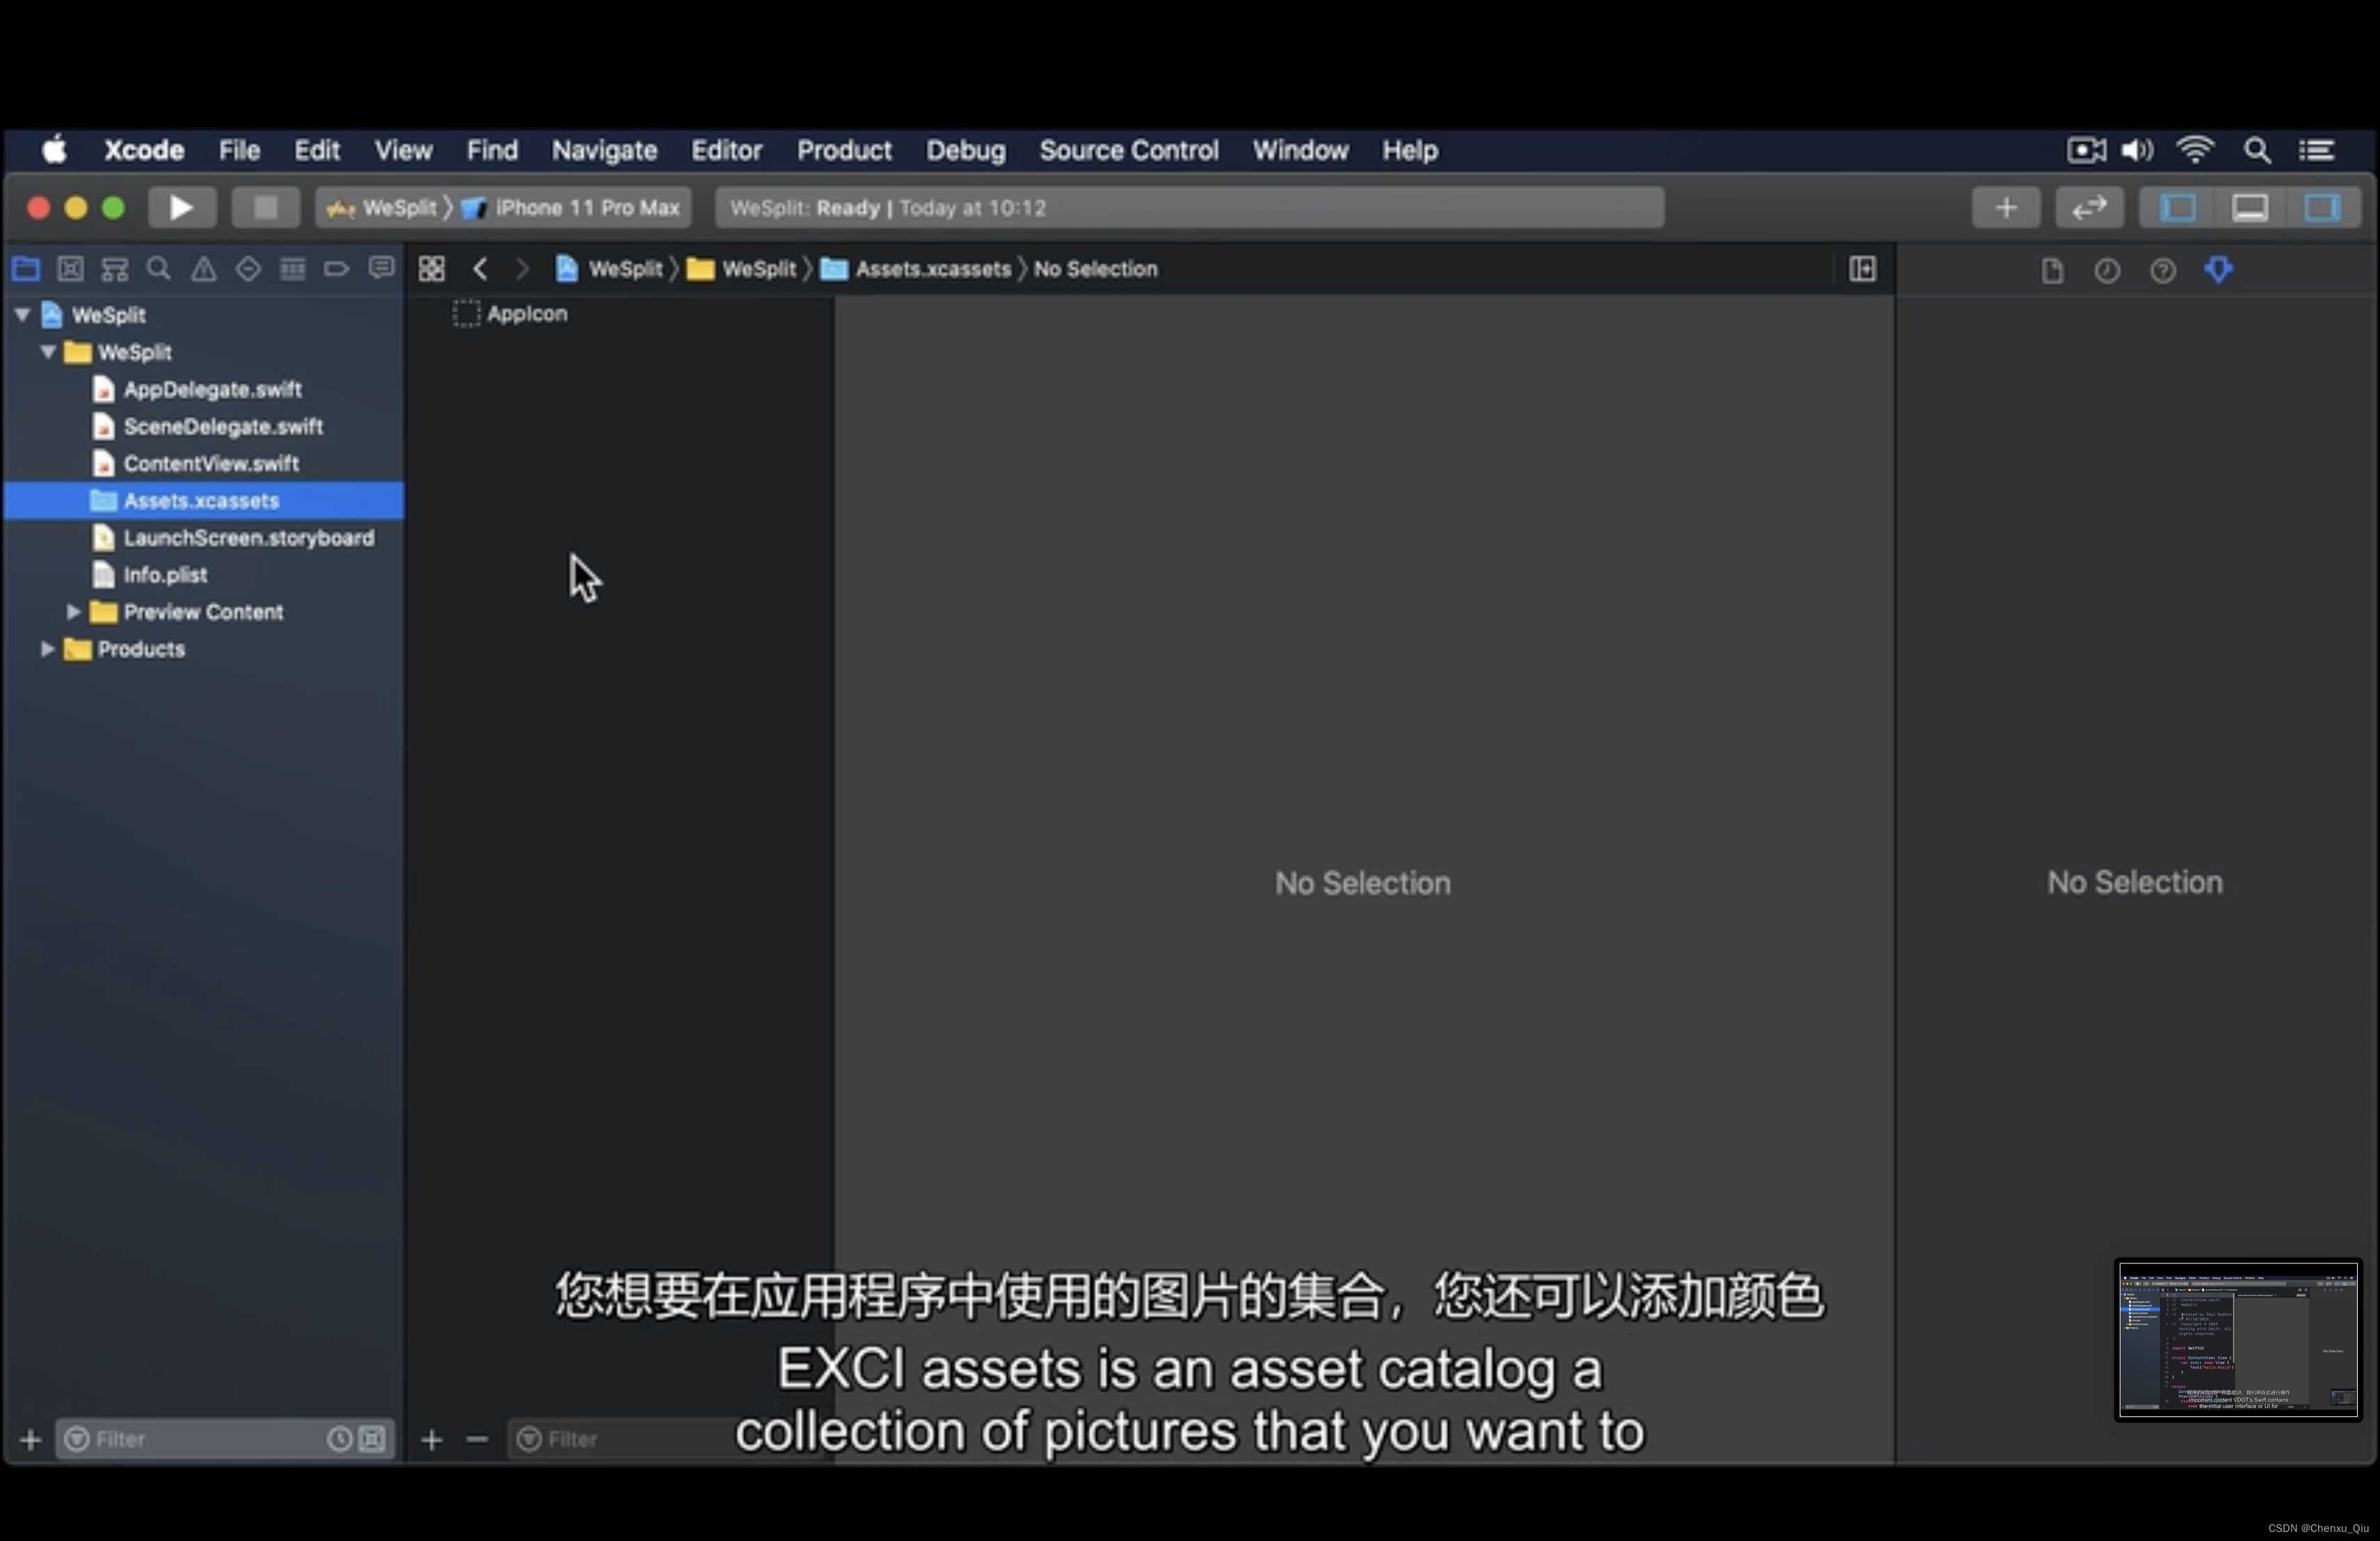This screenshot has width=2380, height=1541.
Task: Open Notification Center list icon
Action: coord(2317,150)
